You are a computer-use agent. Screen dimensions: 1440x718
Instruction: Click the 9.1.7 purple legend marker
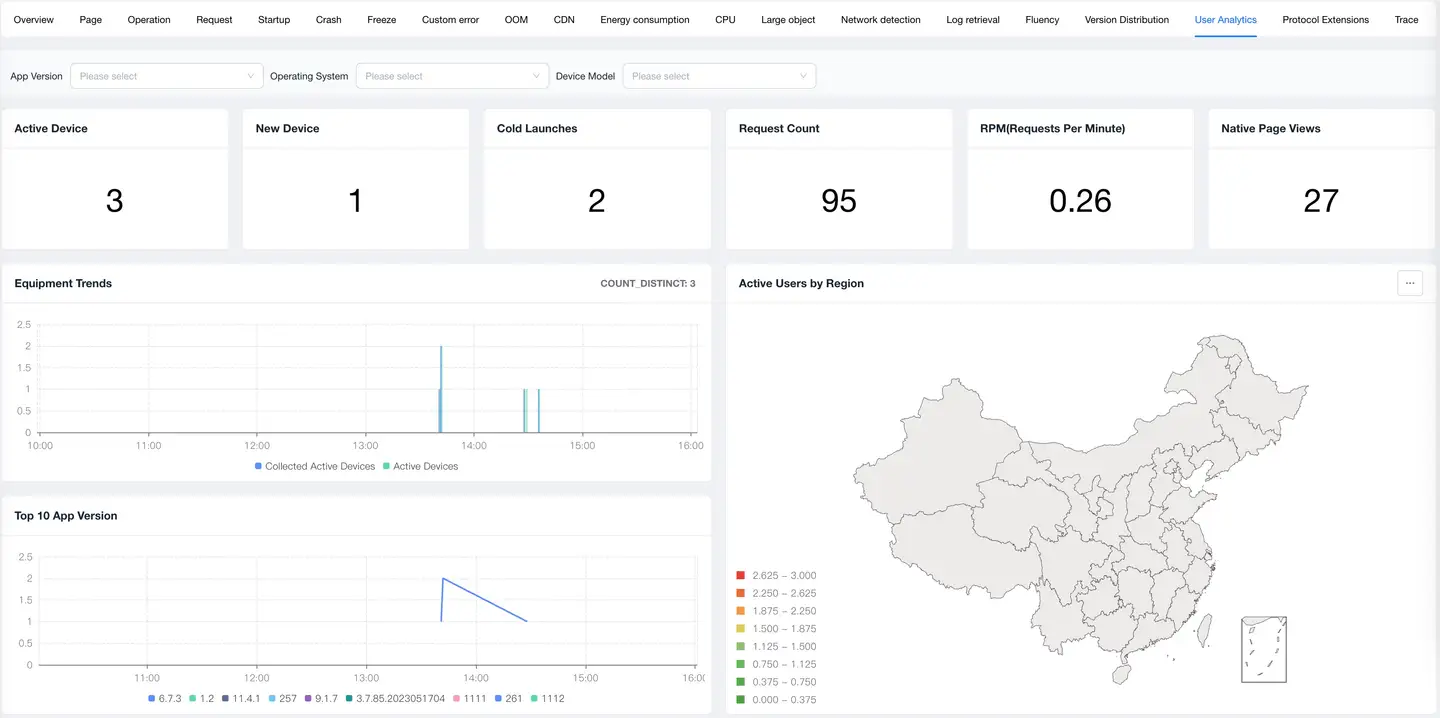coord(309,698)
